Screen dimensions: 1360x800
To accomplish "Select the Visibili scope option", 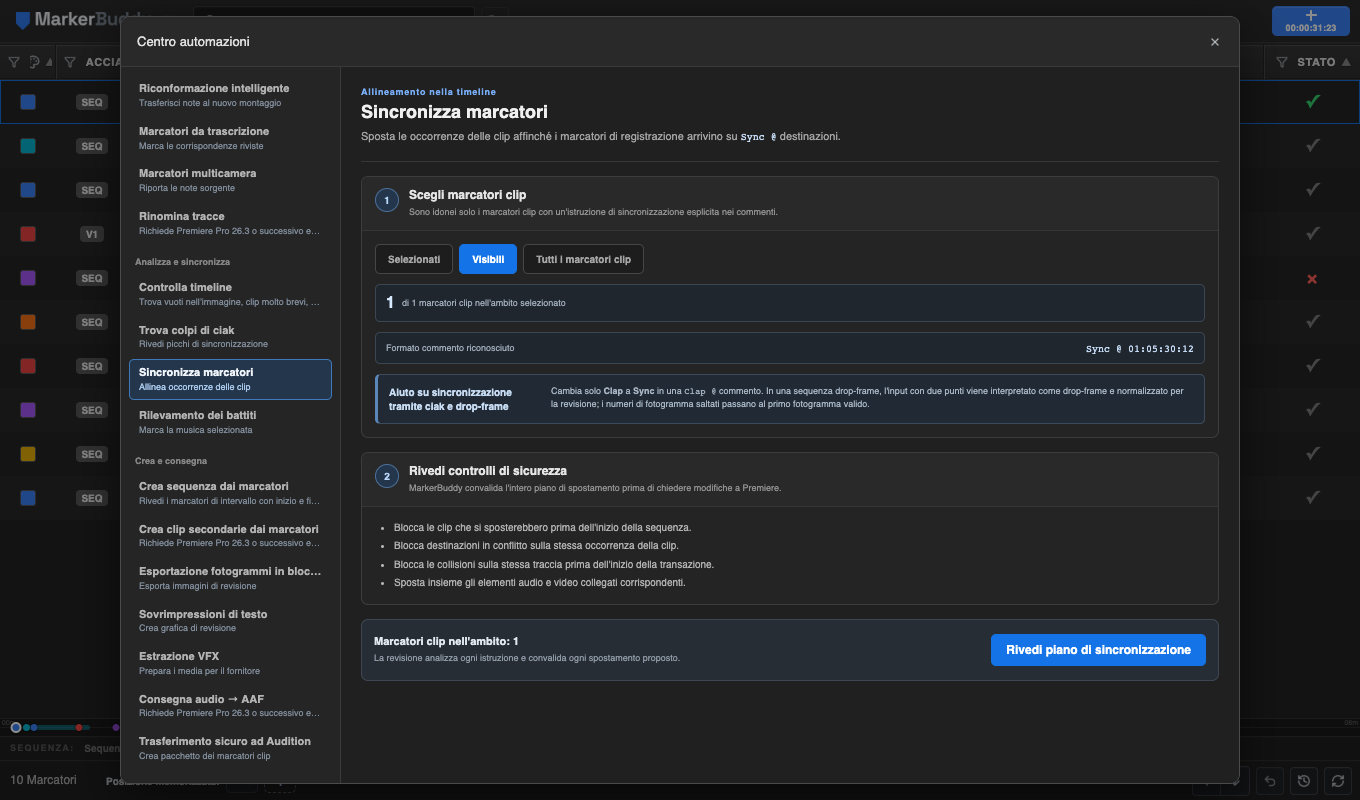I will tap(488, 259).
